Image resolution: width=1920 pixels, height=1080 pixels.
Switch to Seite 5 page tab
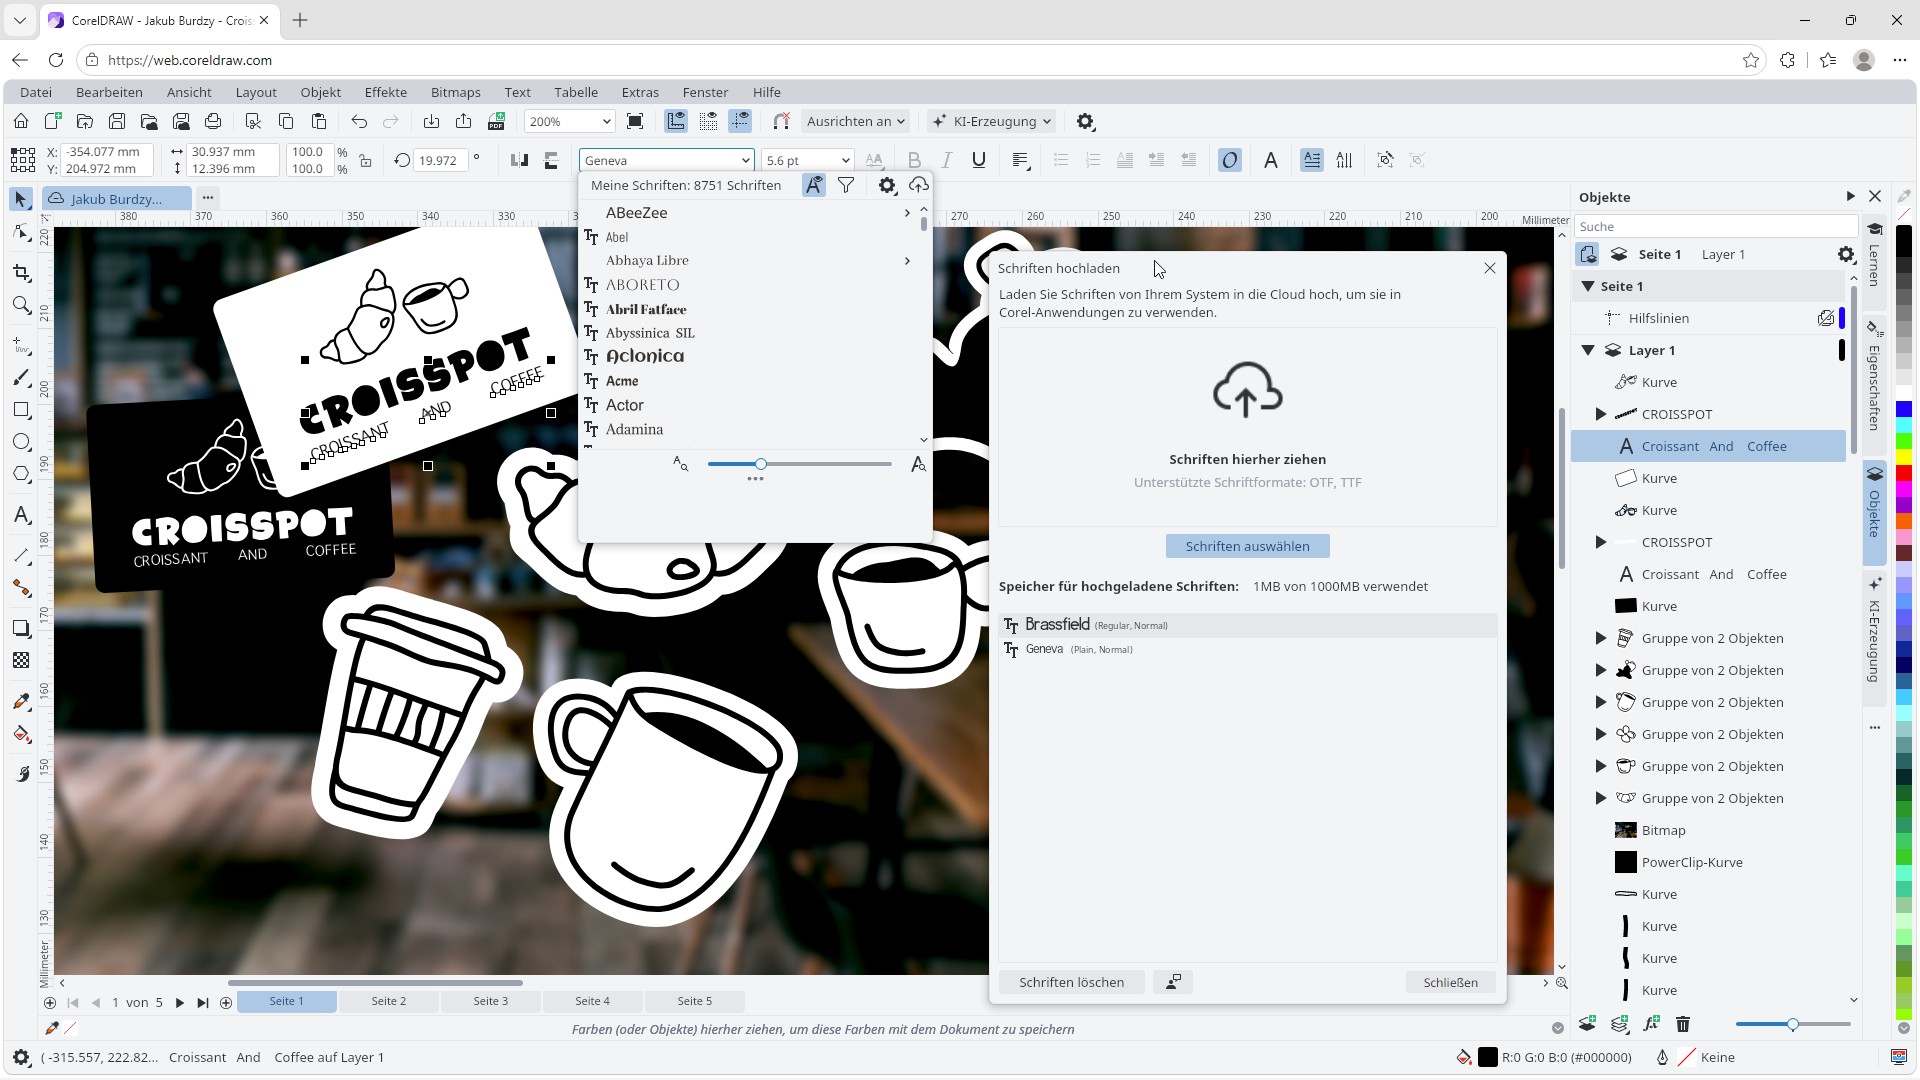695,1001
